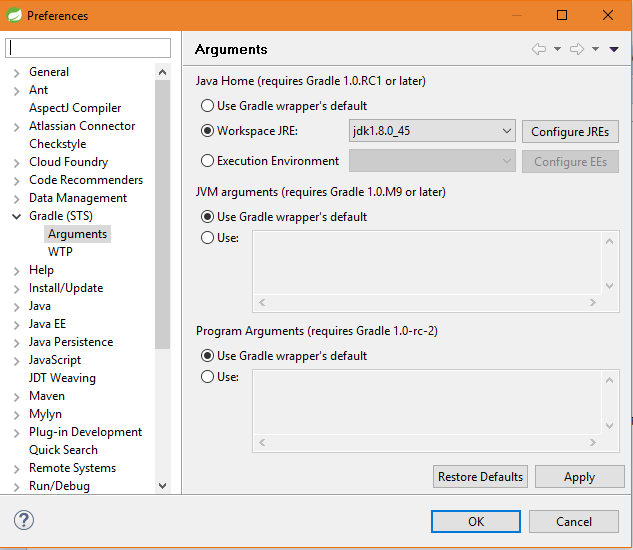Close the Preferences window
This screenshot has height=550, width=633.
608,15
